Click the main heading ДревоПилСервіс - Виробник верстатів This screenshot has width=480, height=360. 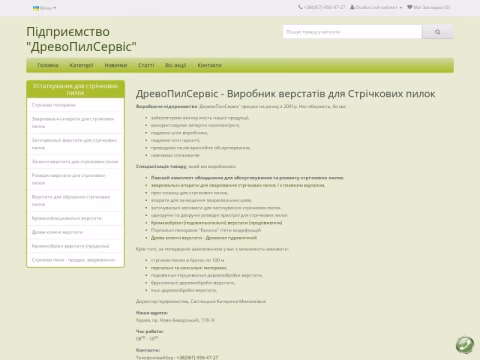point(285,94)
